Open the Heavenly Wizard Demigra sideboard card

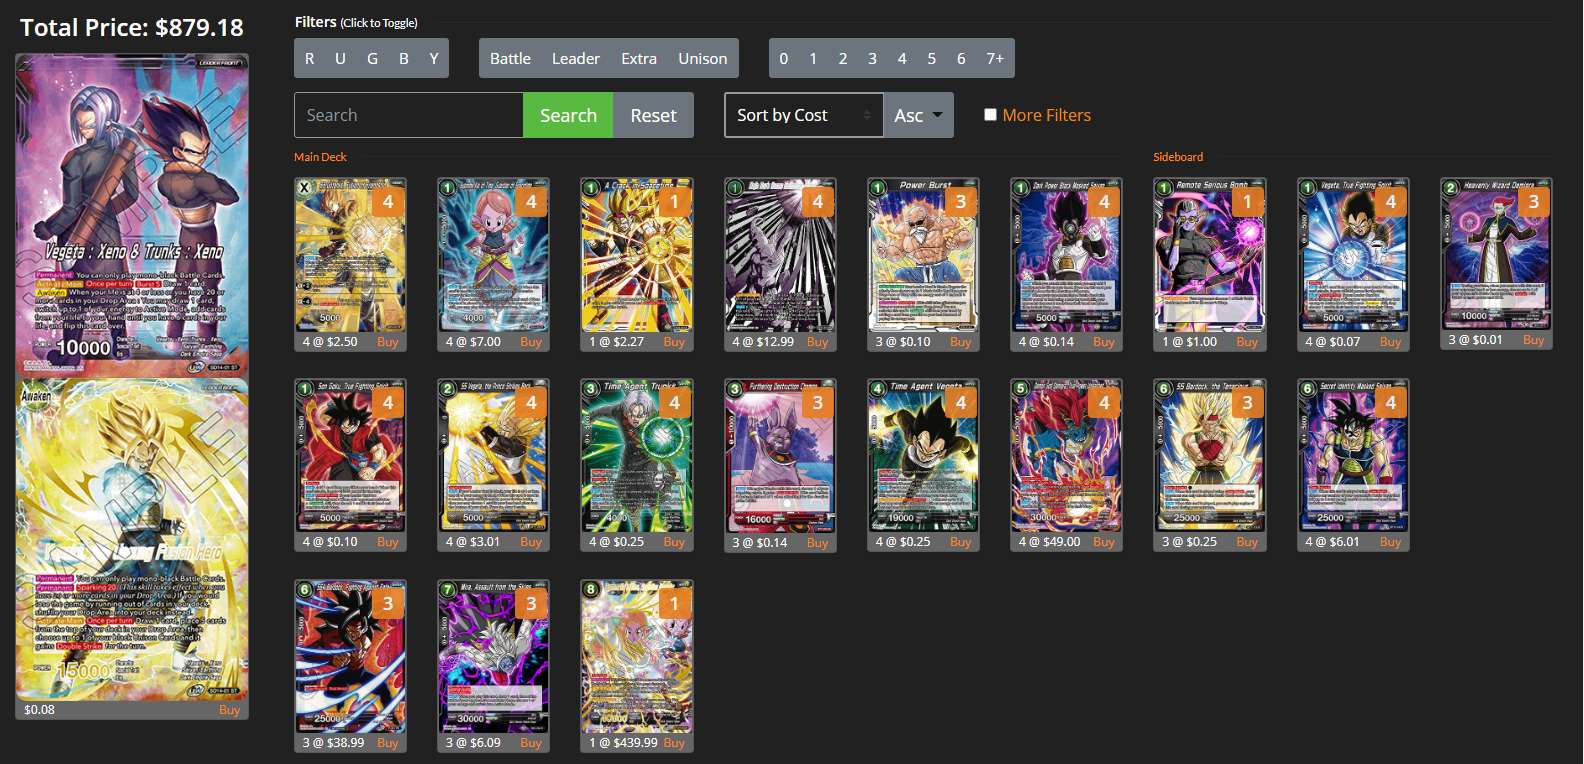[x=1496, y=254]
